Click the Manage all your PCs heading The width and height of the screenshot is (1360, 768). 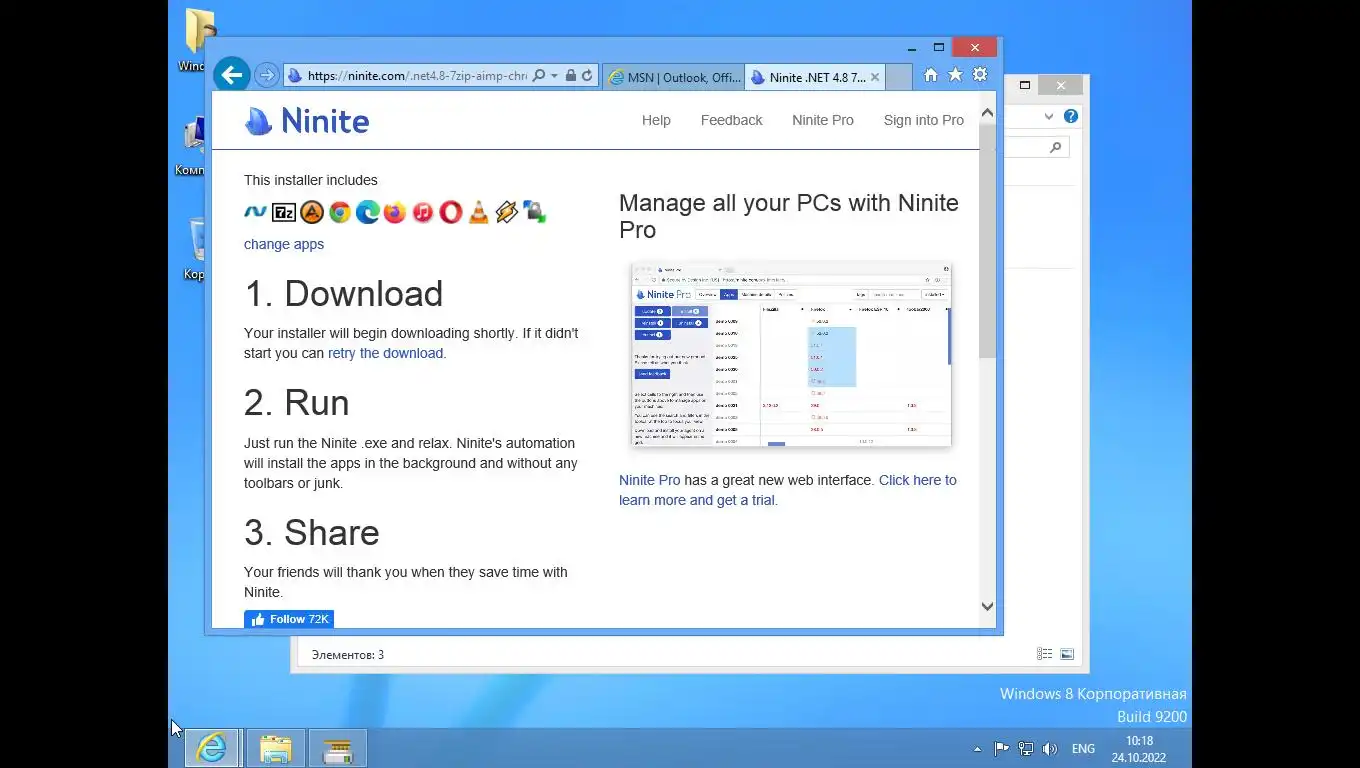click(x=789, y=216)
